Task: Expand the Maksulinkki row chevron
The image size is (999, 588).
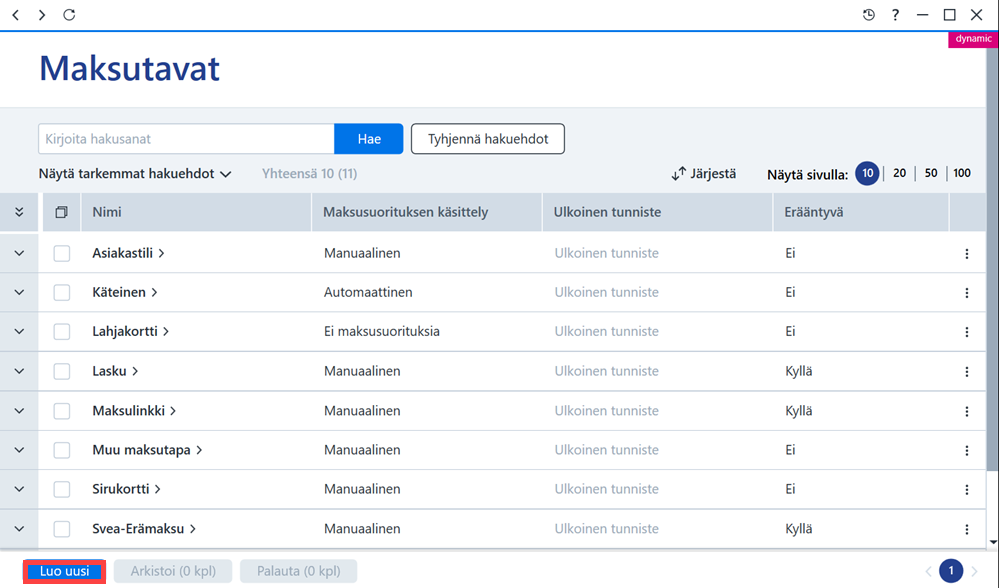Action: click(x=19, y=411)
